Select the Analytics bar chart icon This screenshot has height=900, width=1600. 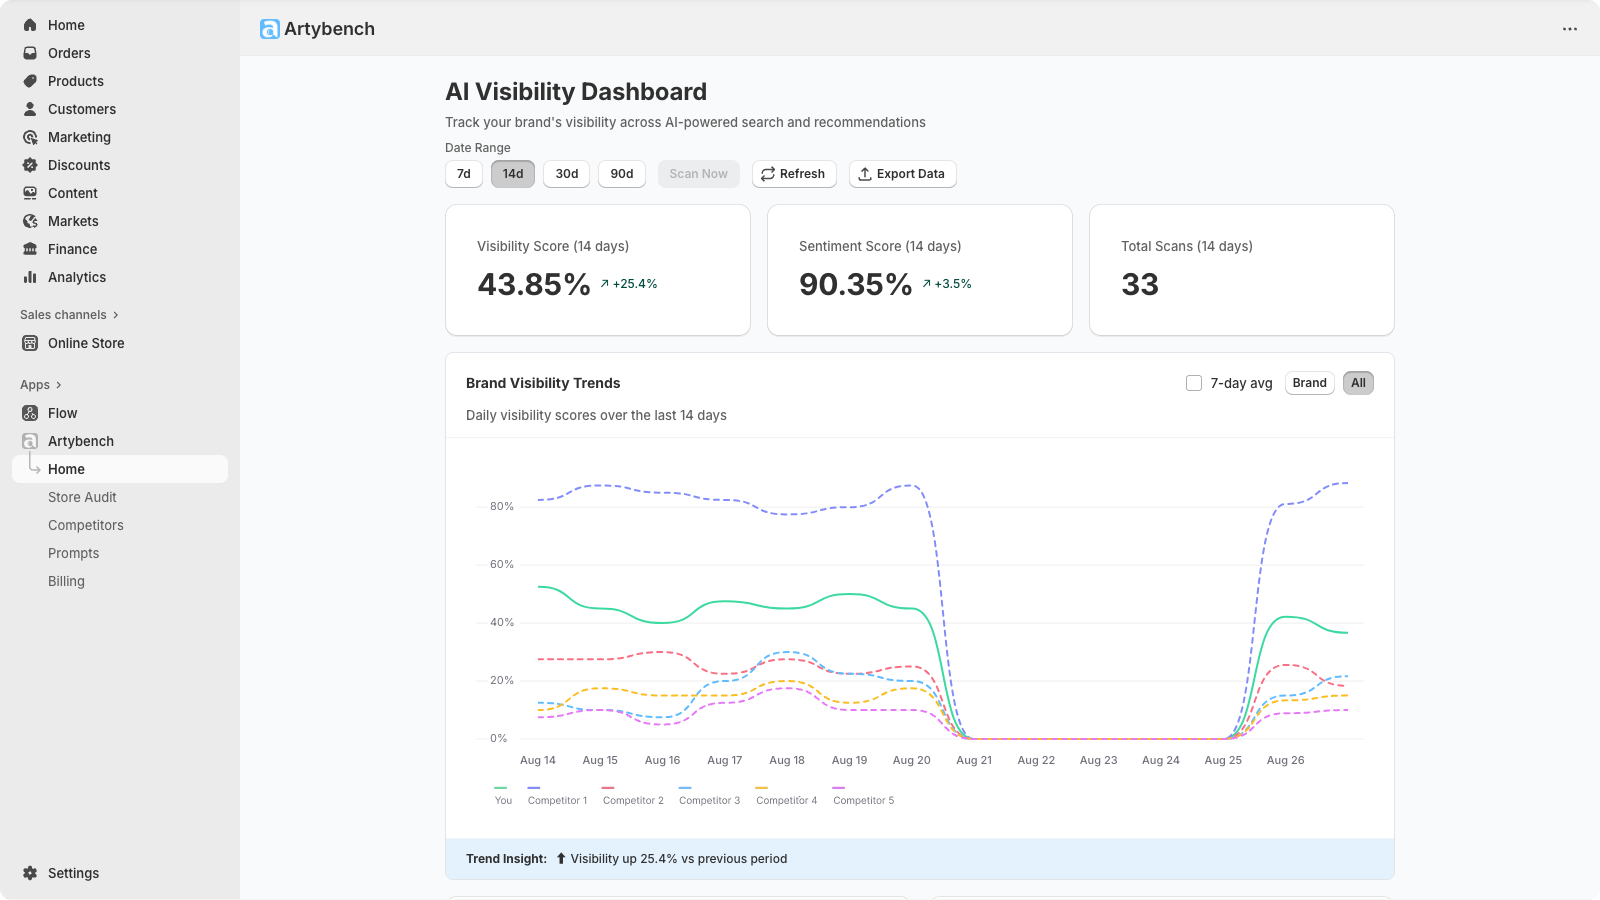30,277
